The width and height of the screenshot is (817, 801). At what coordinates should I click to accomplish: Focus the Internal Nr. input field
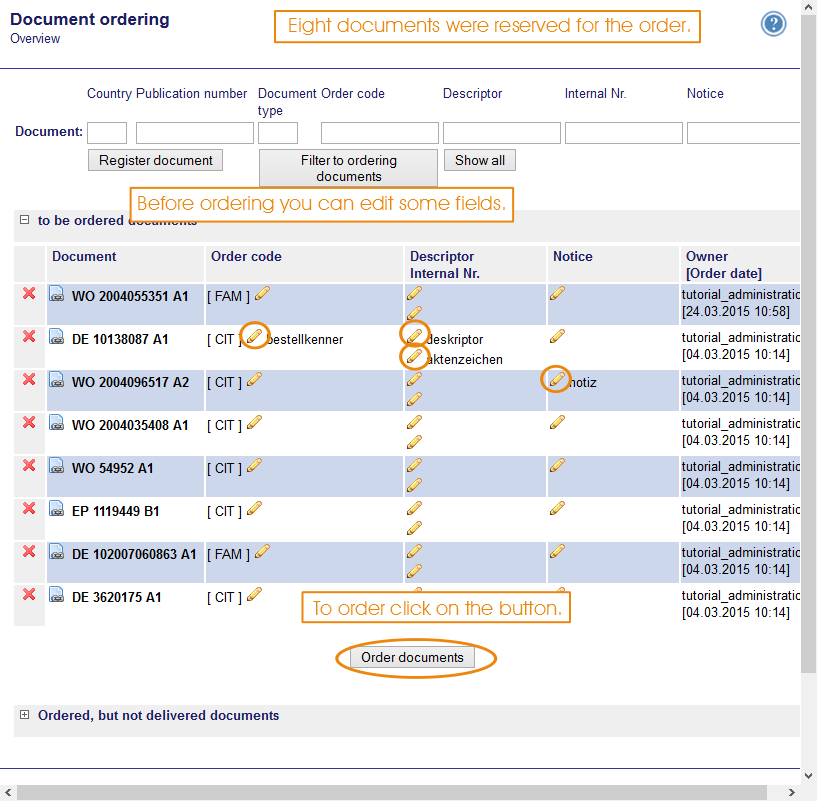pos(624,133)
